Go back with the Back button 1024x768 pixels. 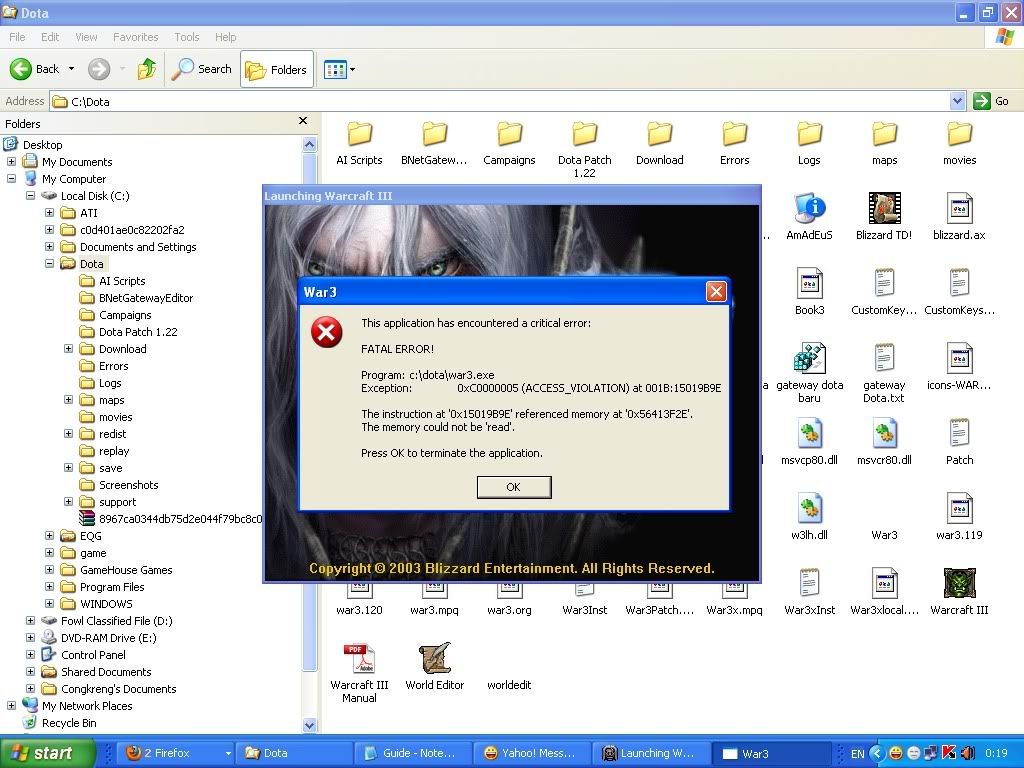pos(34,69)
